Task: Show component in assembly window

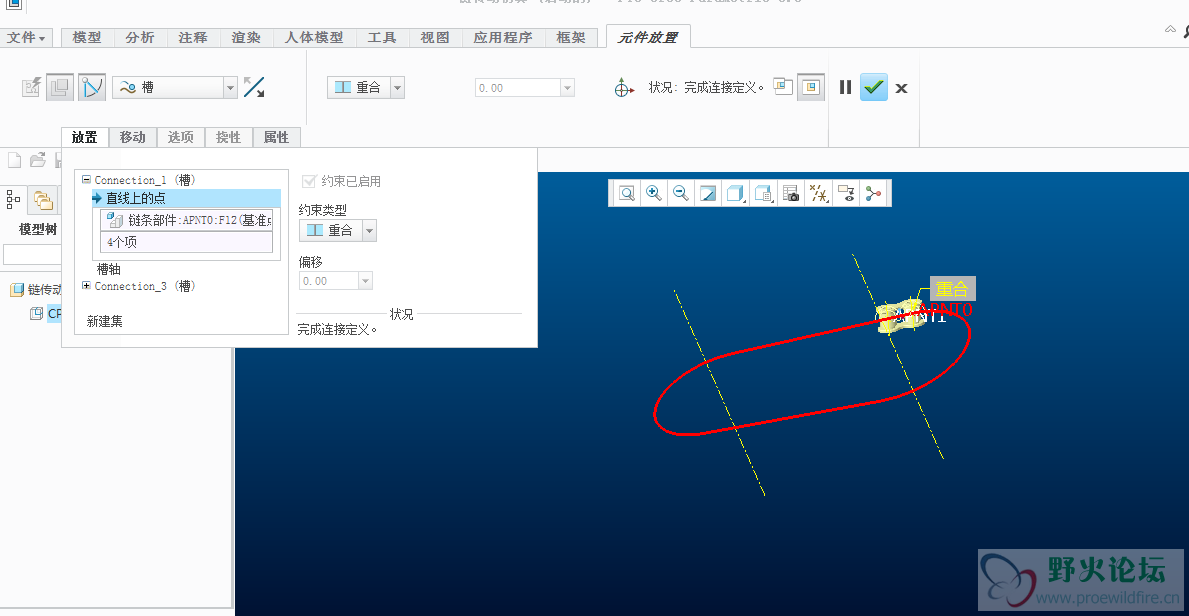Action: tap(811, 87)
